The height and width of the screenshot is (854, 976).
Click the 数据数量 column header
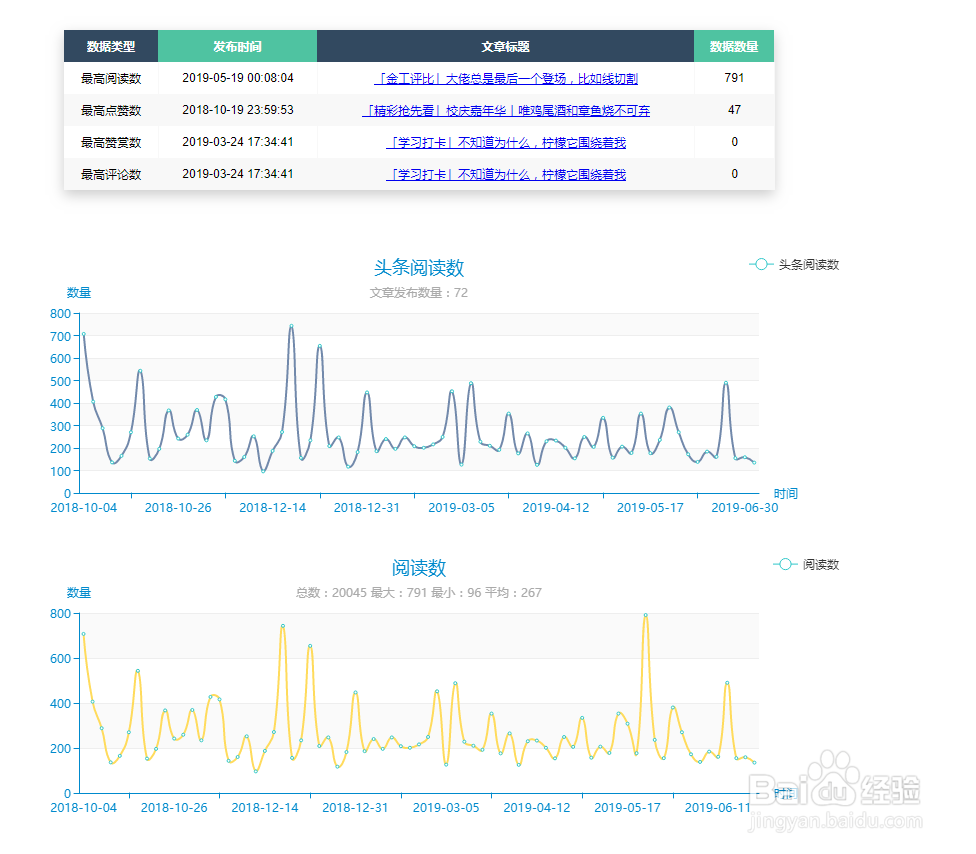click(x=734, y=46)
